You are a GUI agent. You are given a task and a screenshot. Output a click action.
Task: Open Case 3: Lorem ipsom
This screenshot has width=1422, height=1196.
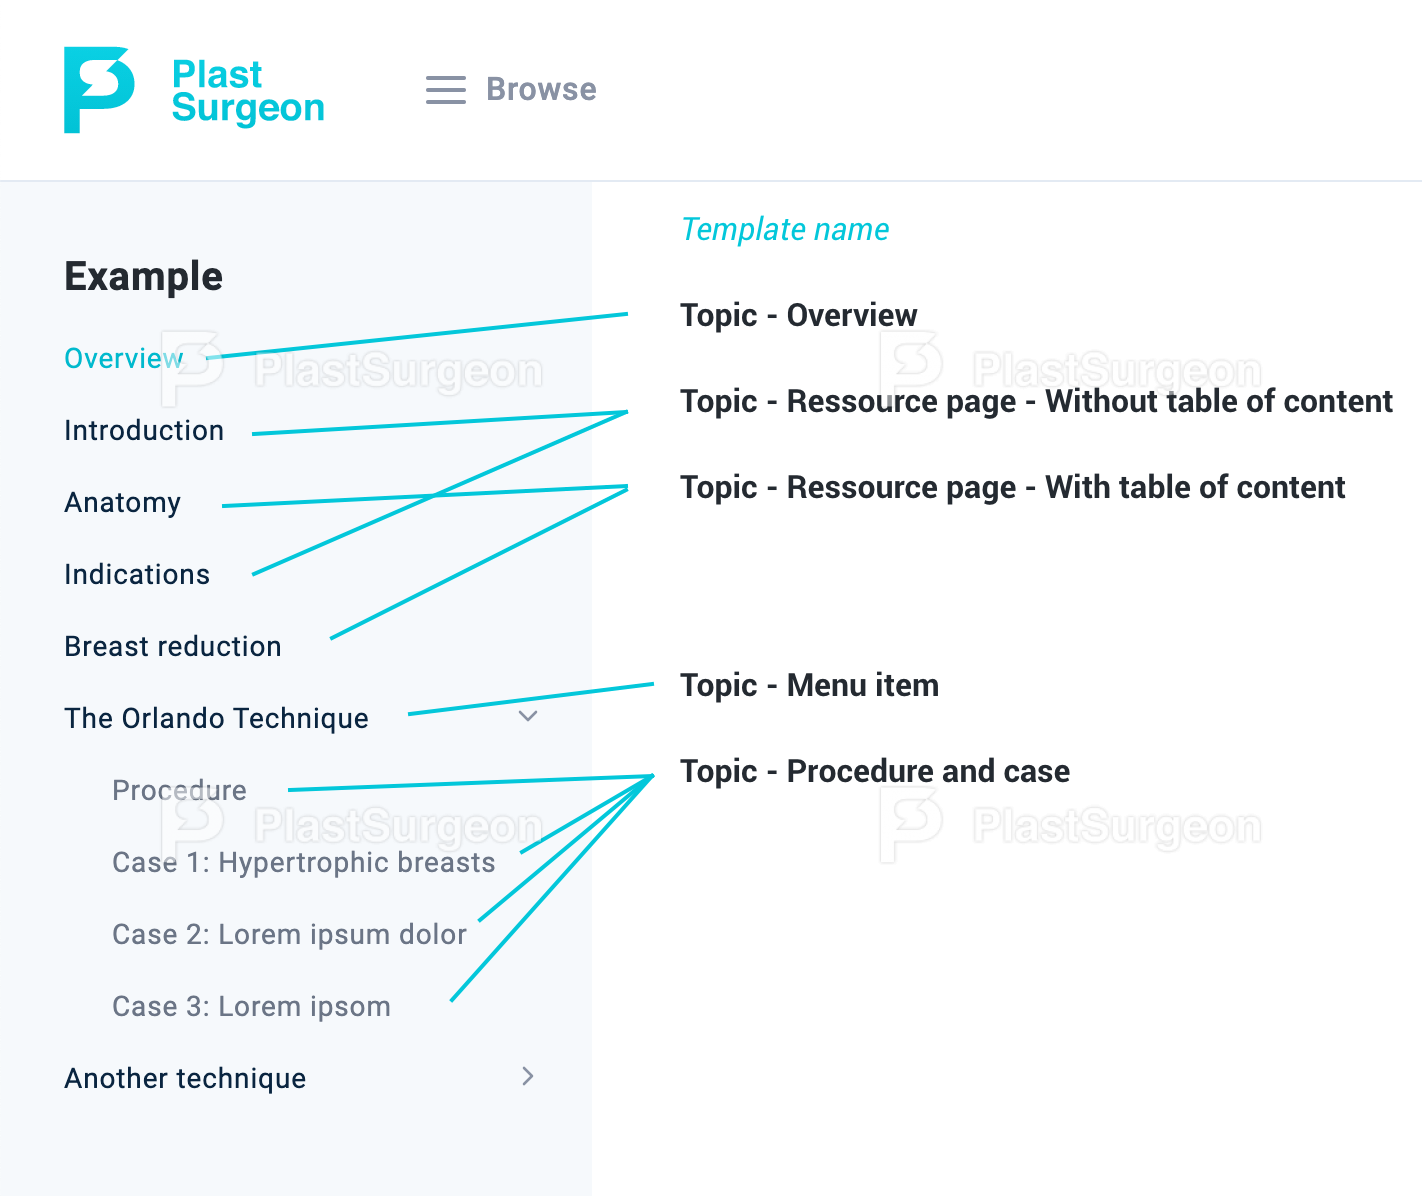pos(252,1006)
